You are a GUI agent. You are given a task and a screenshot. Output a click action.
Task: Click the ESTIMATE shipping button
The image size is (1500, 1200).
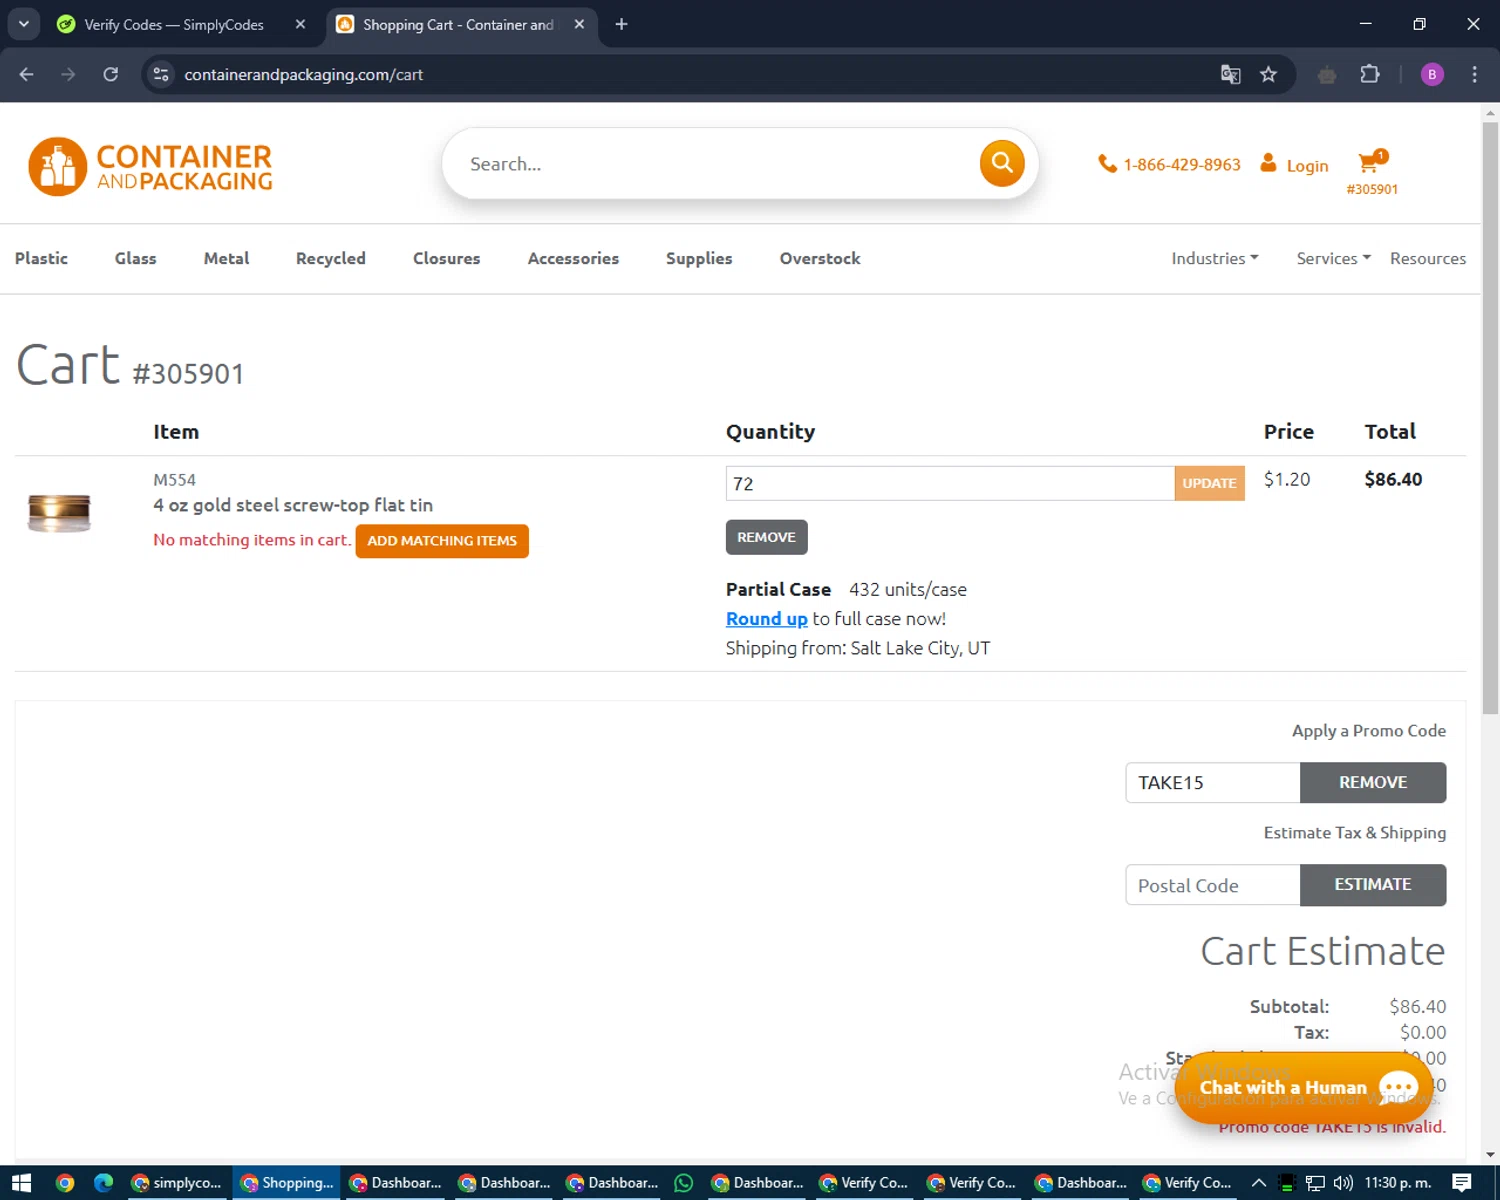click(1373, 885)
